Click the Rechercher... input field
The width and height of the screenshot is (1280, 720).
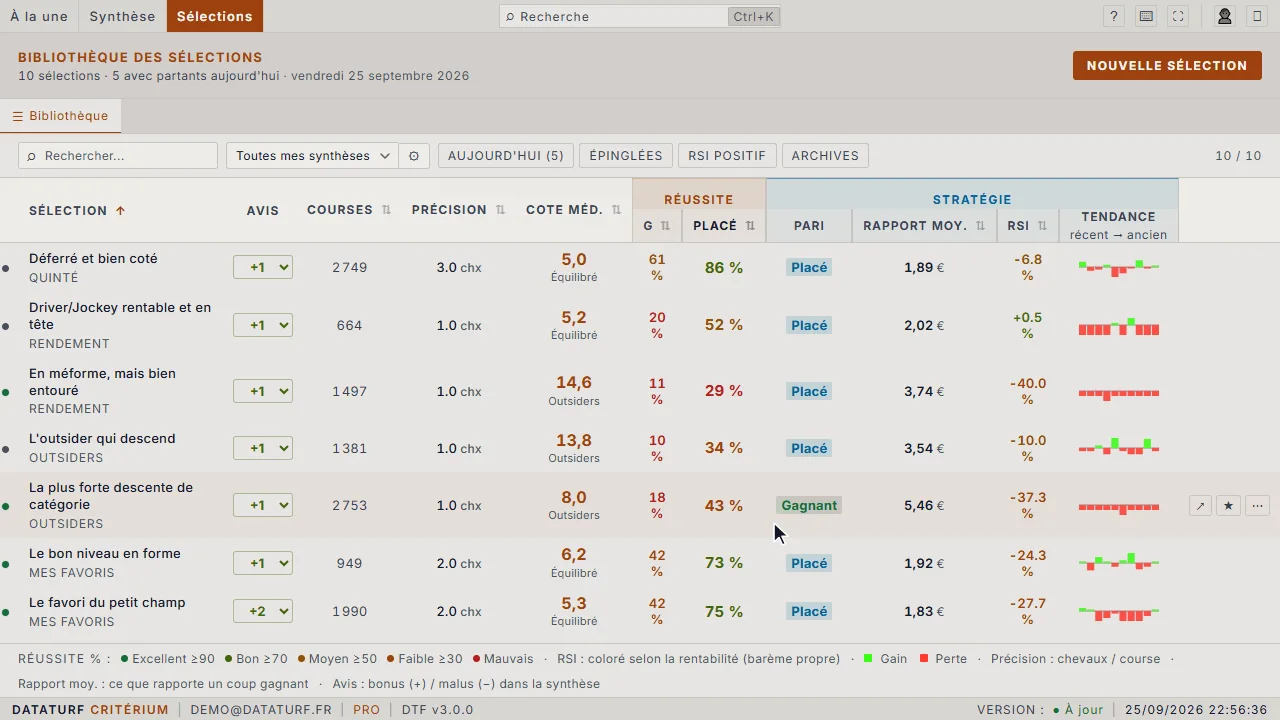pyautogui.click(x=118, y=156)
